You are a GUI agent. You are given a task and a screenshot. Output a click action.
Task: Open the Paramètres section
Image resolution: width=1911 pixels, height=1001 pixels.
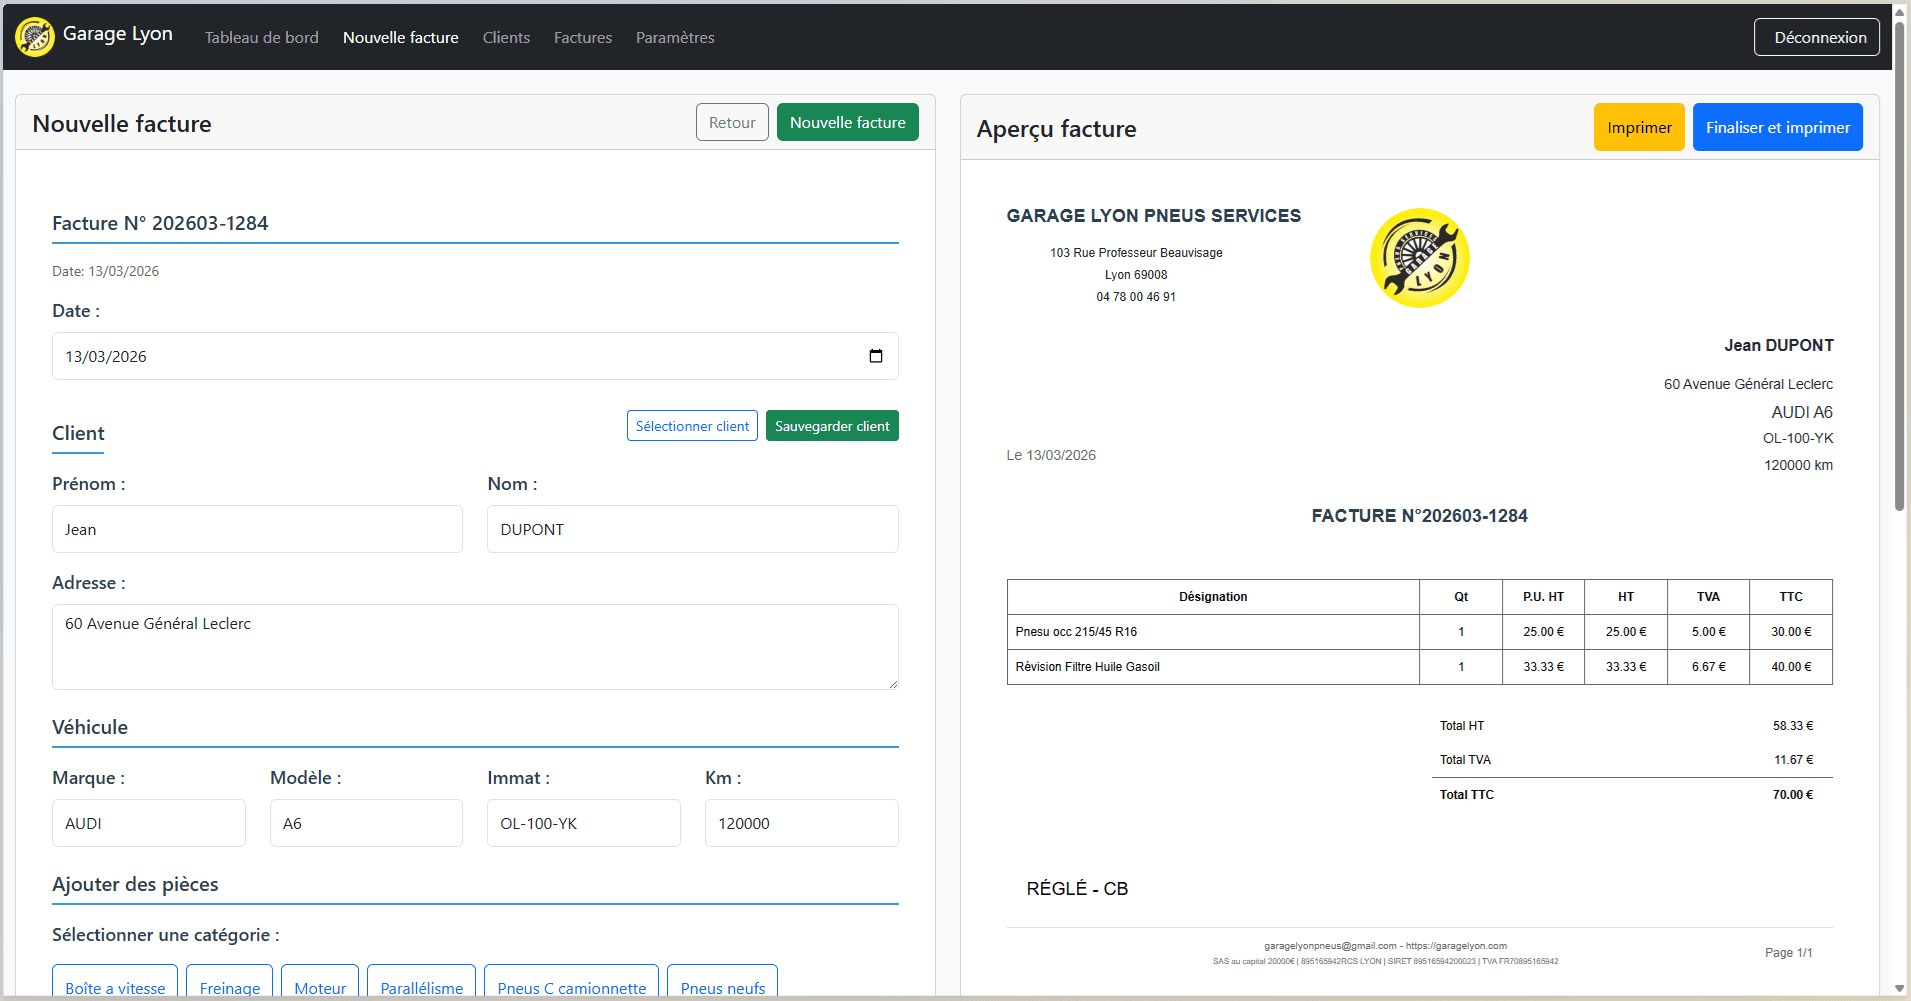[674, 37]
